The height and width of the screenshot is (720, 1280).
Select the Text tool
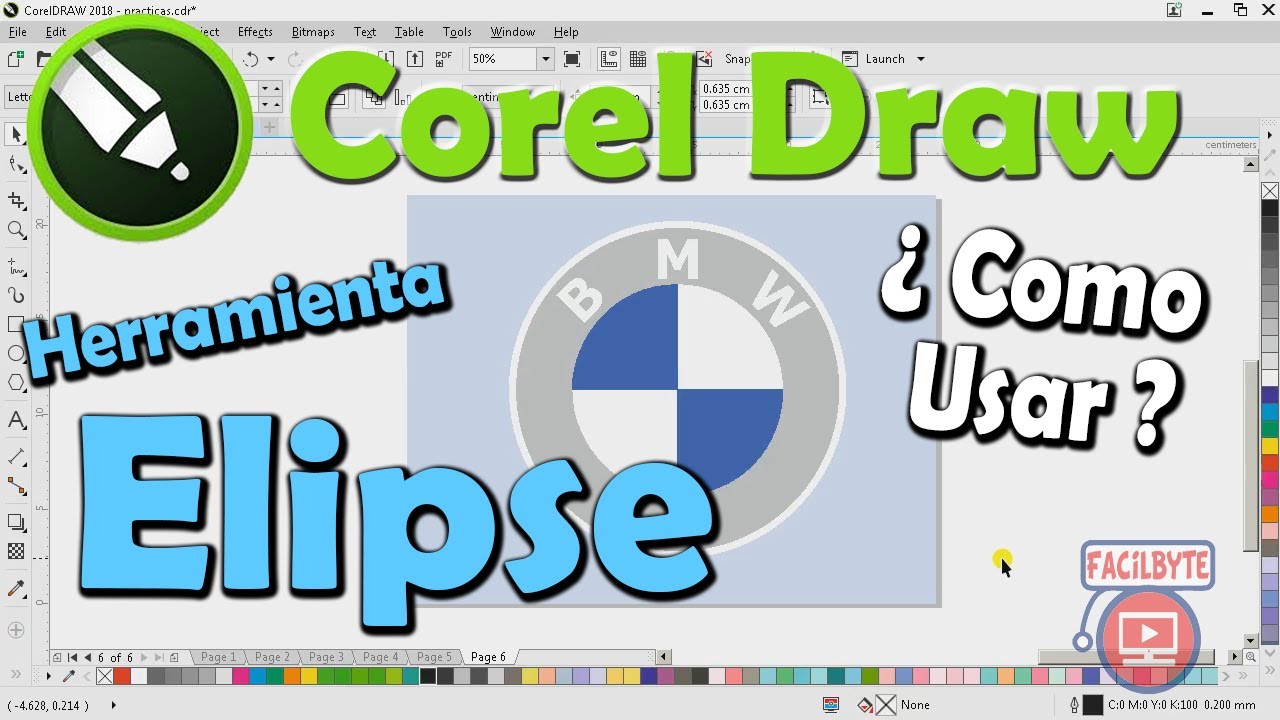coord(16,419)
